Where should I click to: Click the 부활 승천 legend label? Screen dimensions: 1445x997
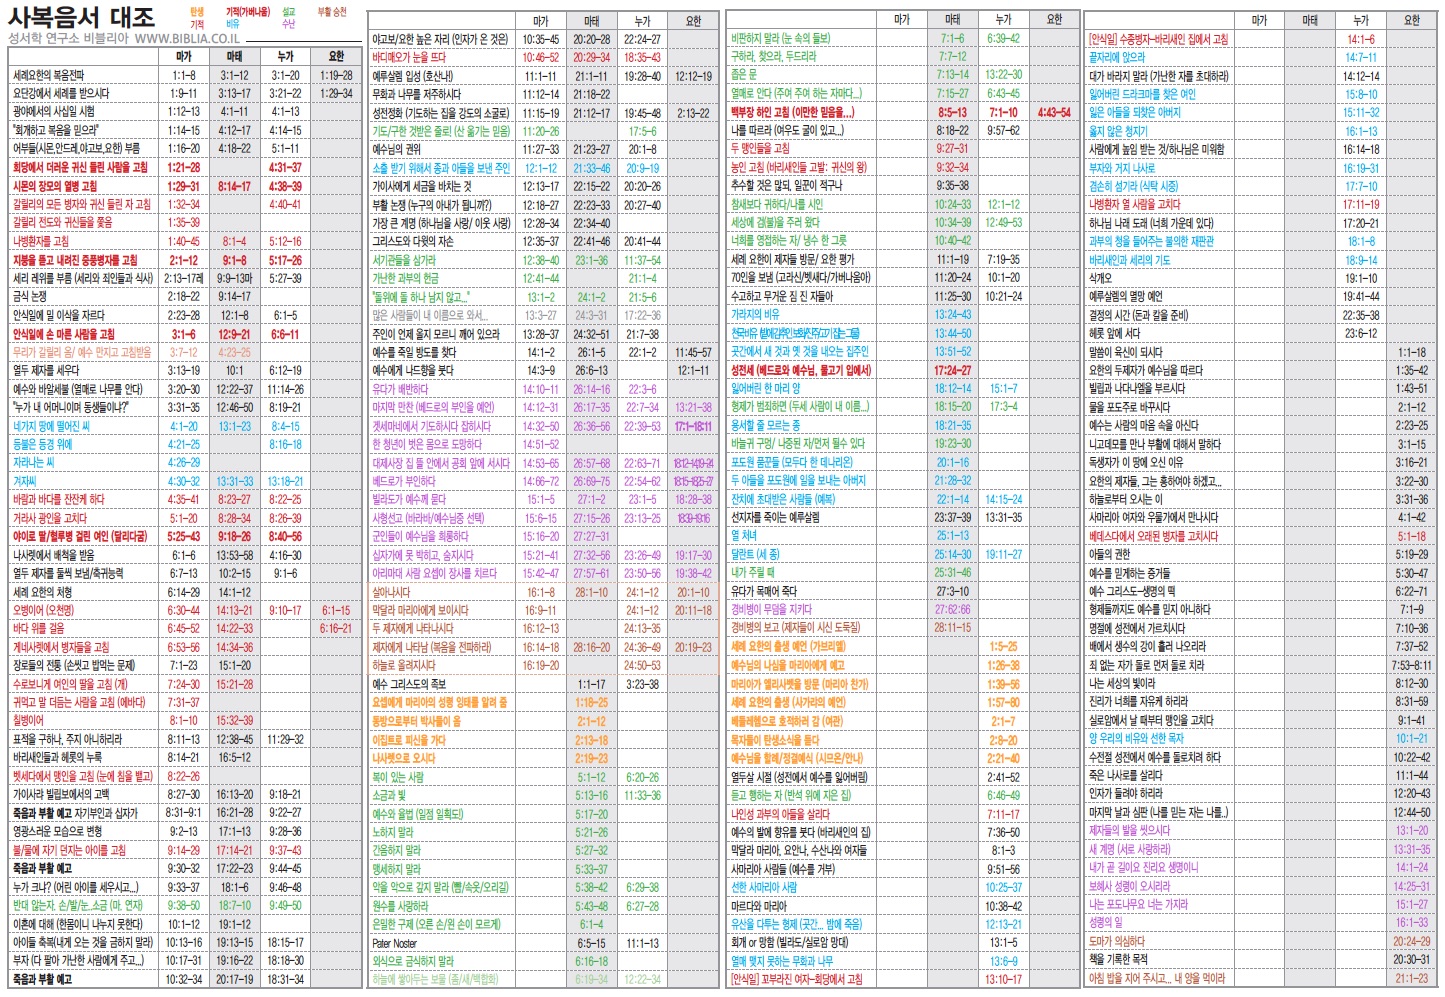click(332, 12)
